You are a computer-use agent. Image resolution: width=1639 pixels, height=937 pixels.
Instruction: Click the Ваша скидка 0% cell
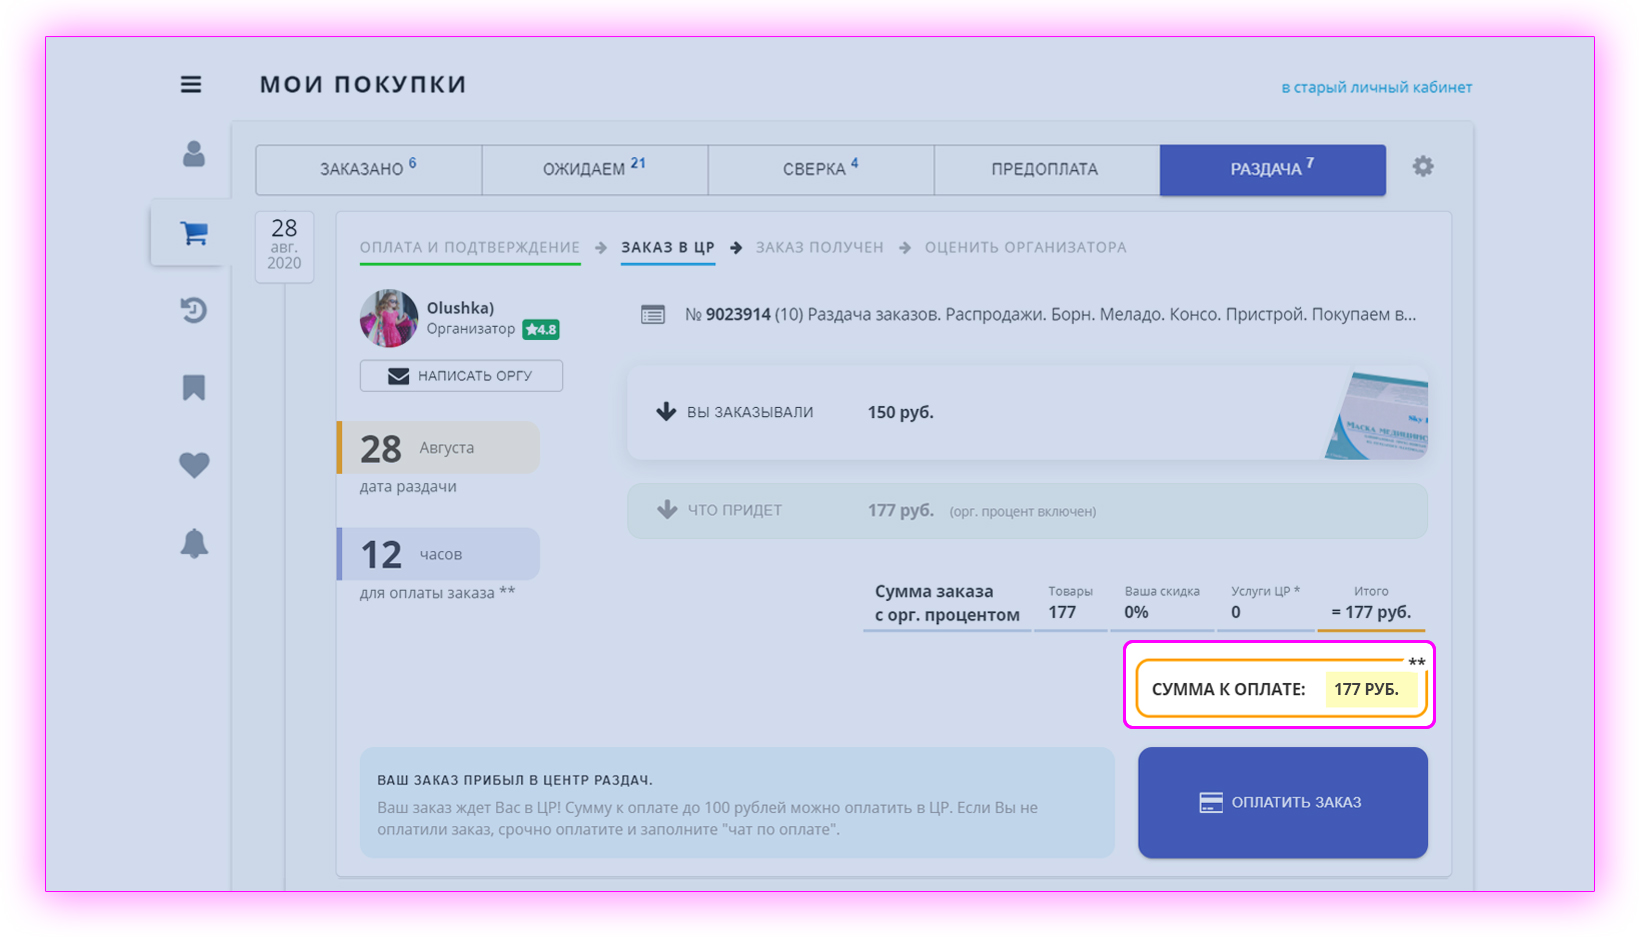pyautogui.click(x=1162, y=604)
